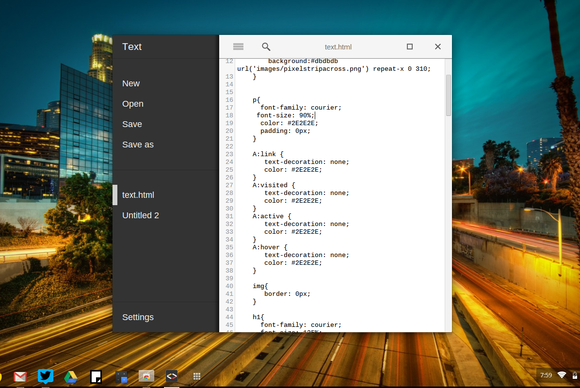Select Save as in the sidebar
Screen dimensions: 580x388
click(138, 145)
